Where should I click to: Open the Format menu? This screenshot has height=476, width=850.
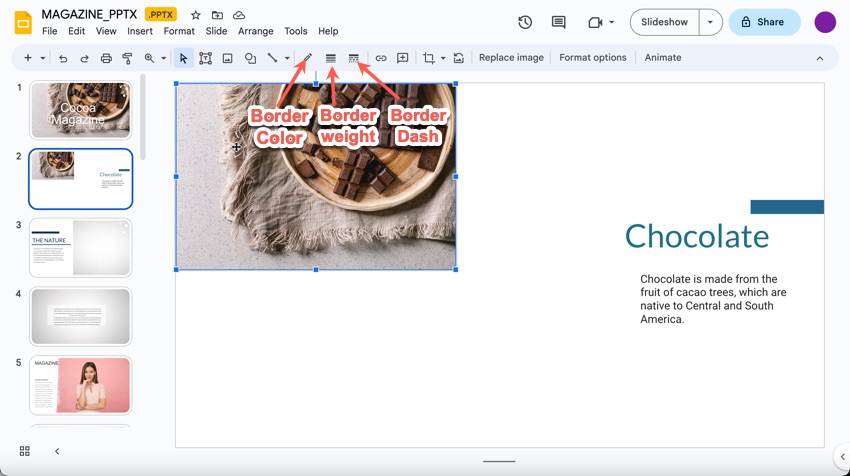(179, 31)
